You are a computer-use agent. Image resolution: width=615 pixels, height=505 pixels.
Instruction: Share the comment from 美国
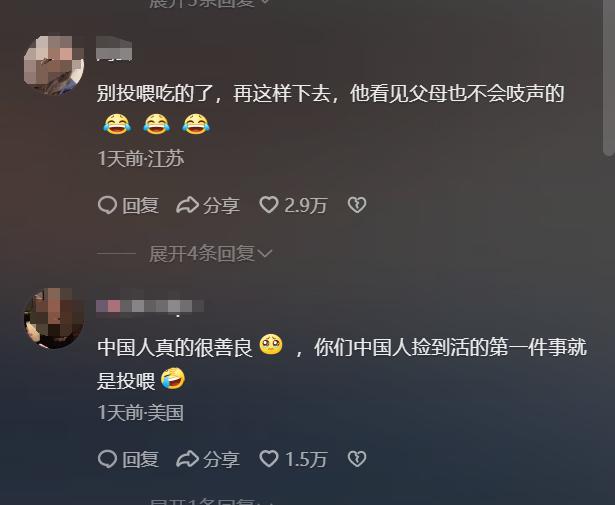click(208, 459)
